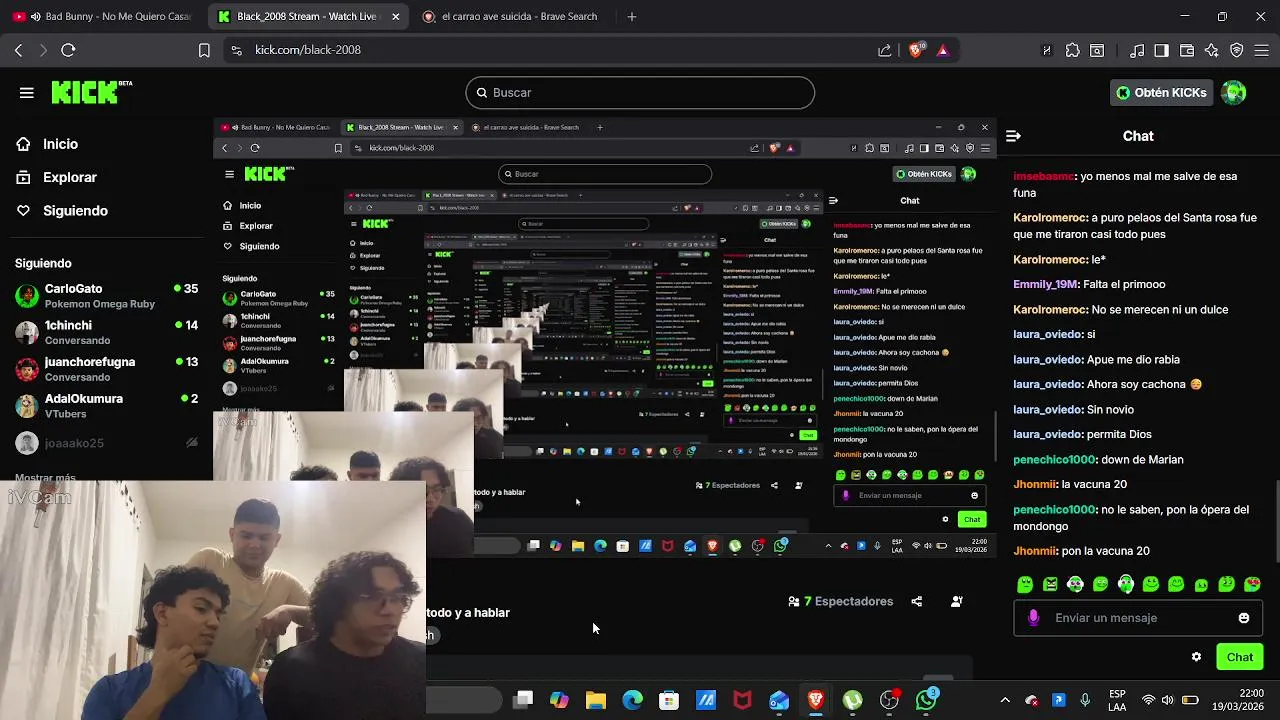1280x720 pixels.
Task: Share the stream via share icon
Action: click(x=917, y=601)
